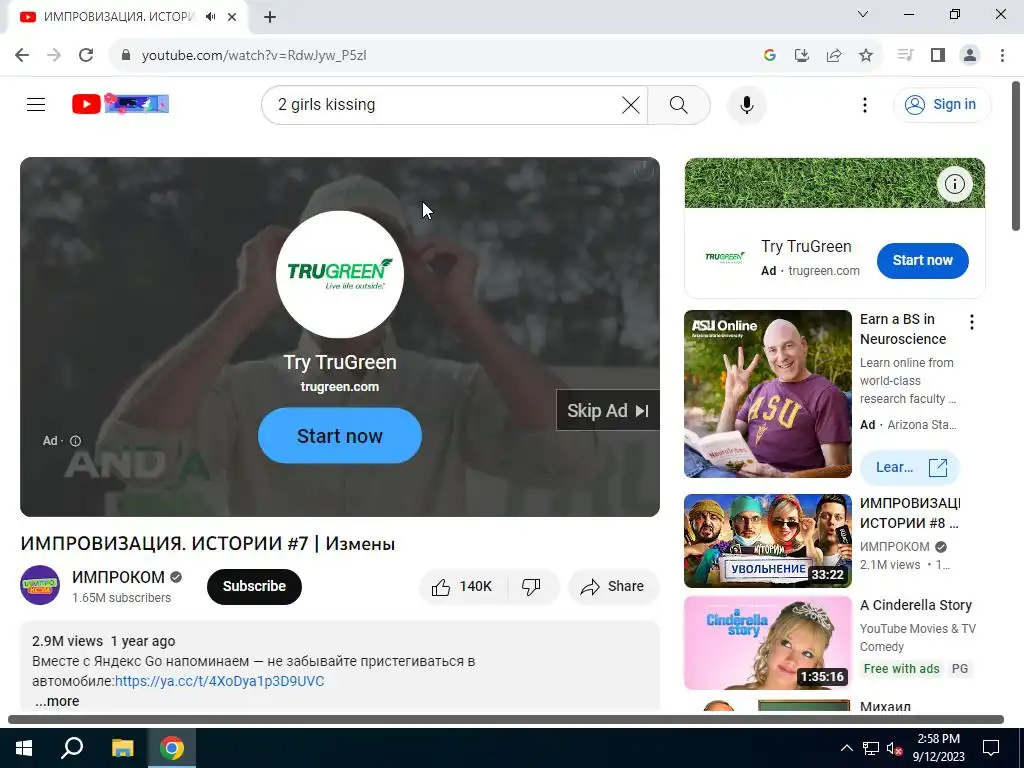The image size is (1024, 768).
Task: Click the URL in the address bar
Action: pyautogui.click(x=254, y=56)
